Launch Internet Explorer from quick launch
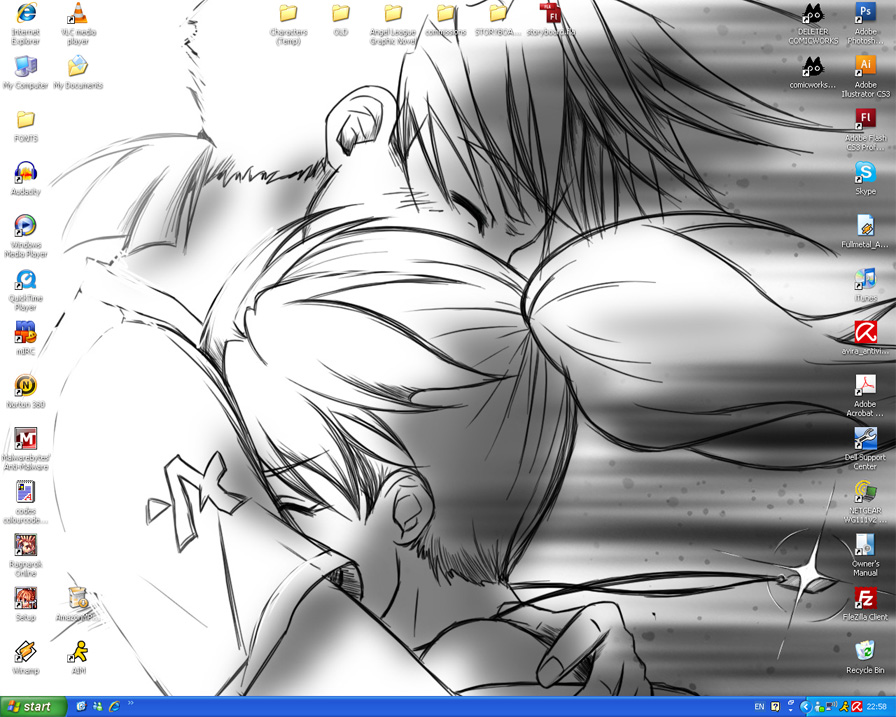Image resolution: width=896 pixels, height=717 pixels. [x=114, y=707]
